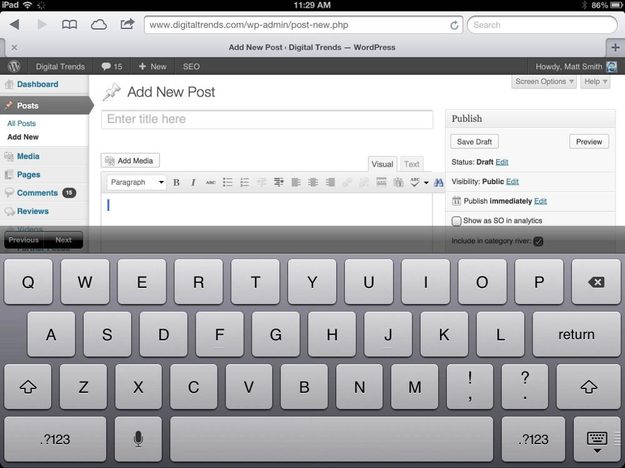625x468 pixels.
Task: Click the unlink icon
Action: 364,183
